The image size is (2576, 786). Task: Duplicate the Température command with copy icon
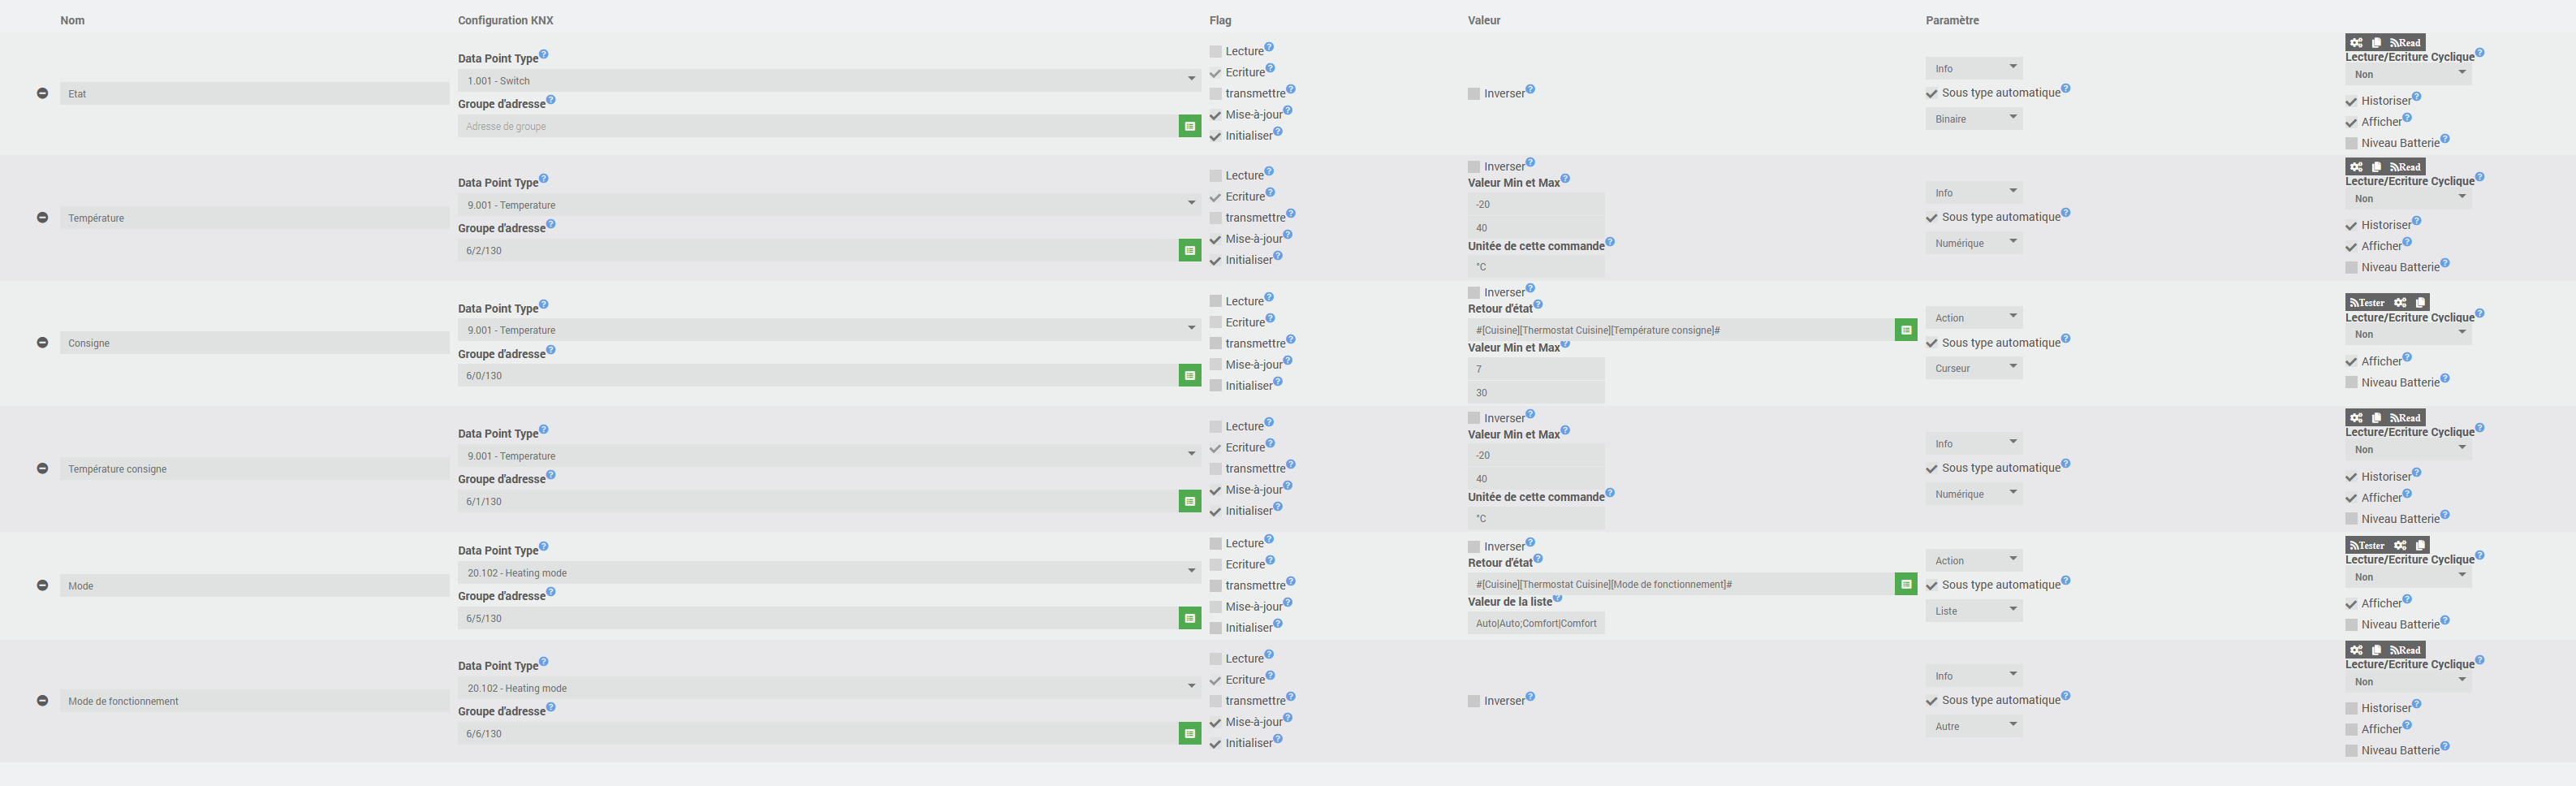(2376, 167)
